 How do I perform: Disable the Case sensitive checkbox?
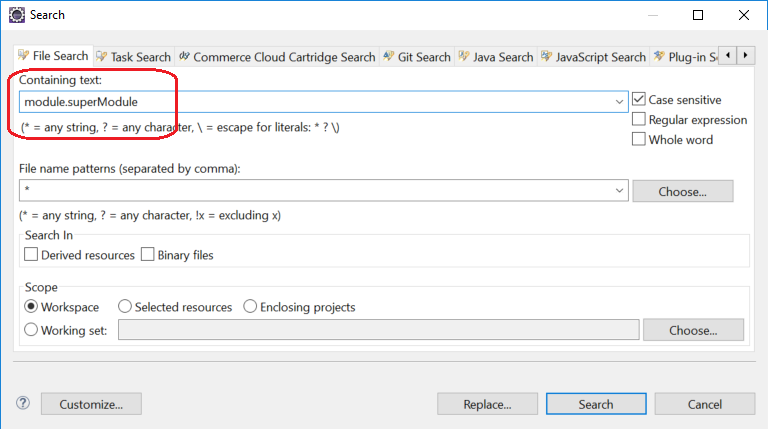pyautogui.click(x=639, y=100)
